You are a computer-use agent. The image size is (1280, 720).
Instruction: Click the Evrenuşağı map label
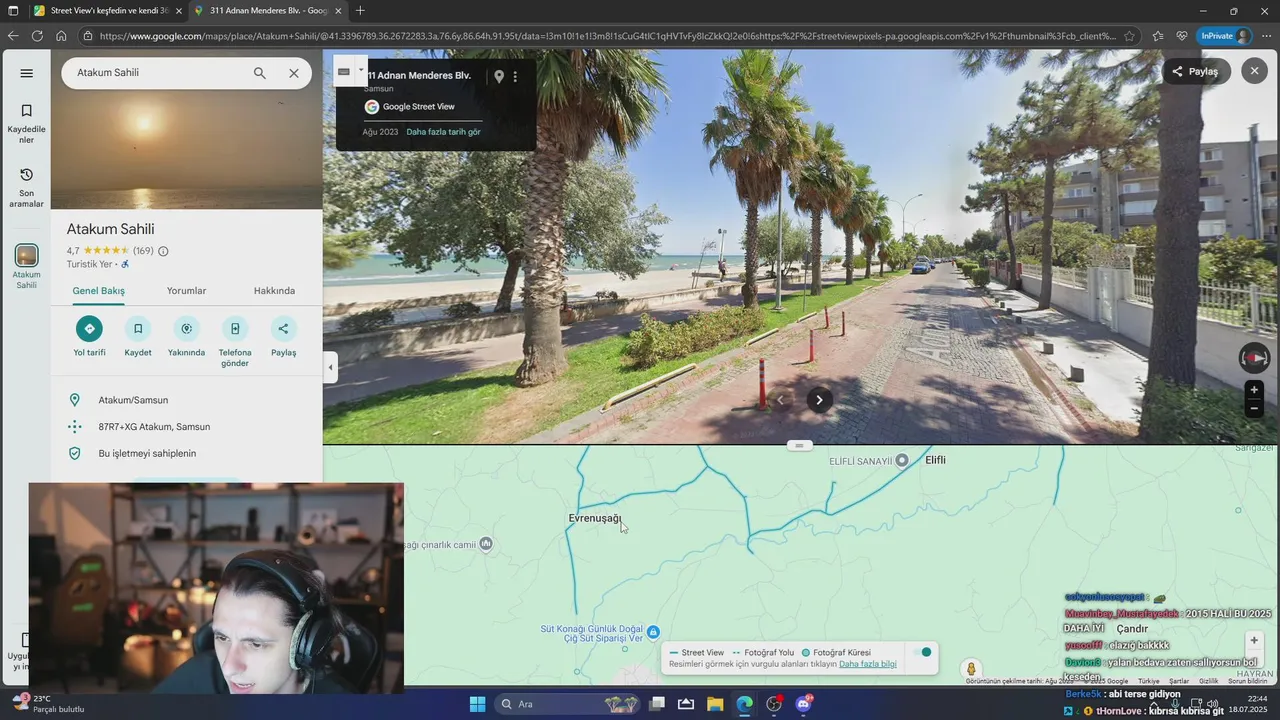coord(595,518)
